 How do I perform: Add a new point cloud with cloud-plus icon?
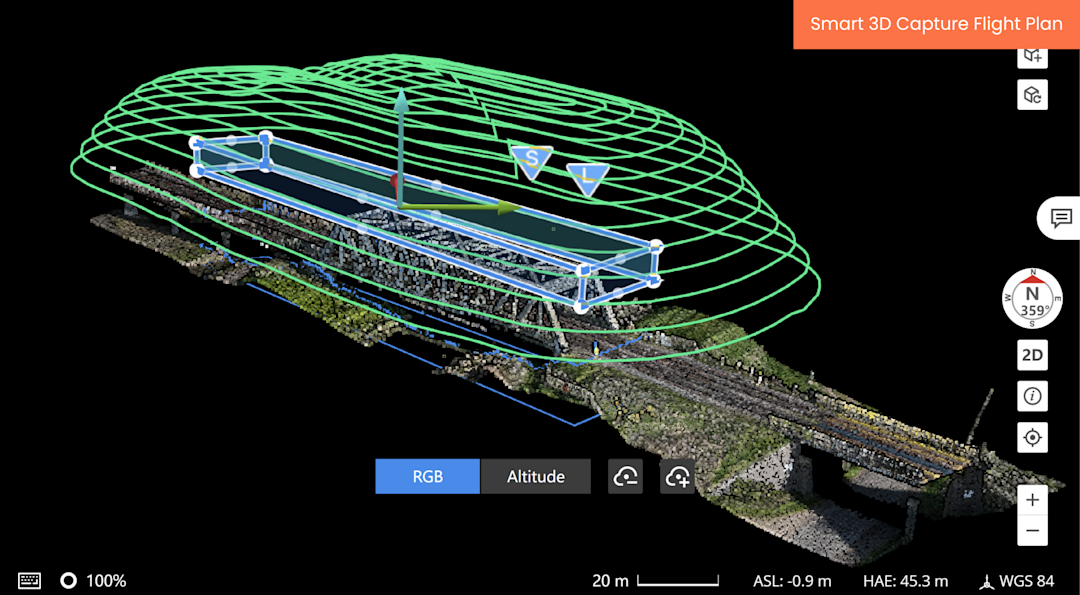[678, 476]
